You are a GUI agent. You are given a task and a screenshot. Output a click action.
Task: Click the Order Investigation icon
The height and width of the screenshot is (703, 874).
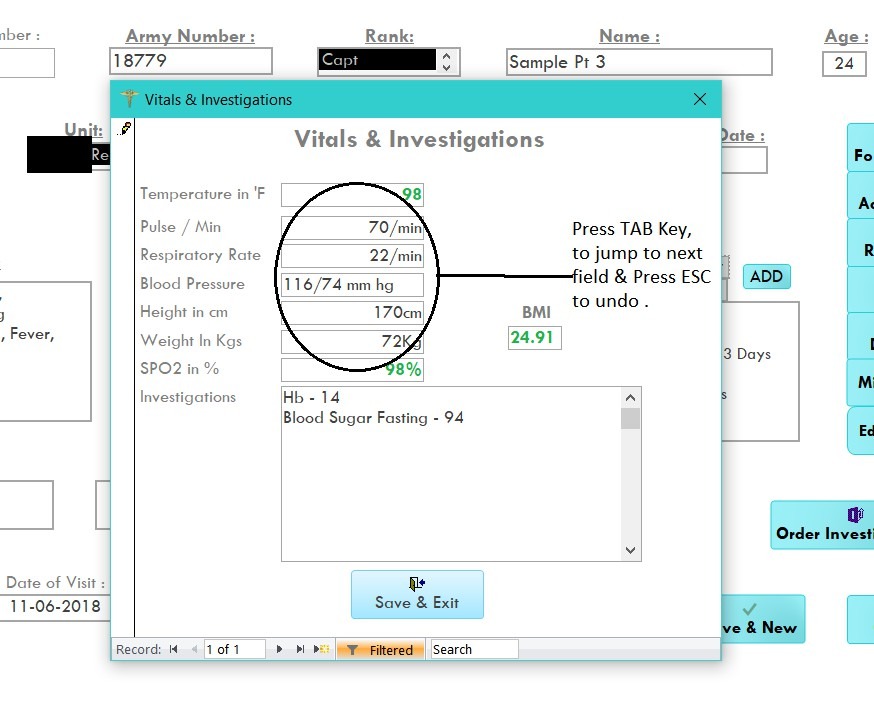point(855,515)
